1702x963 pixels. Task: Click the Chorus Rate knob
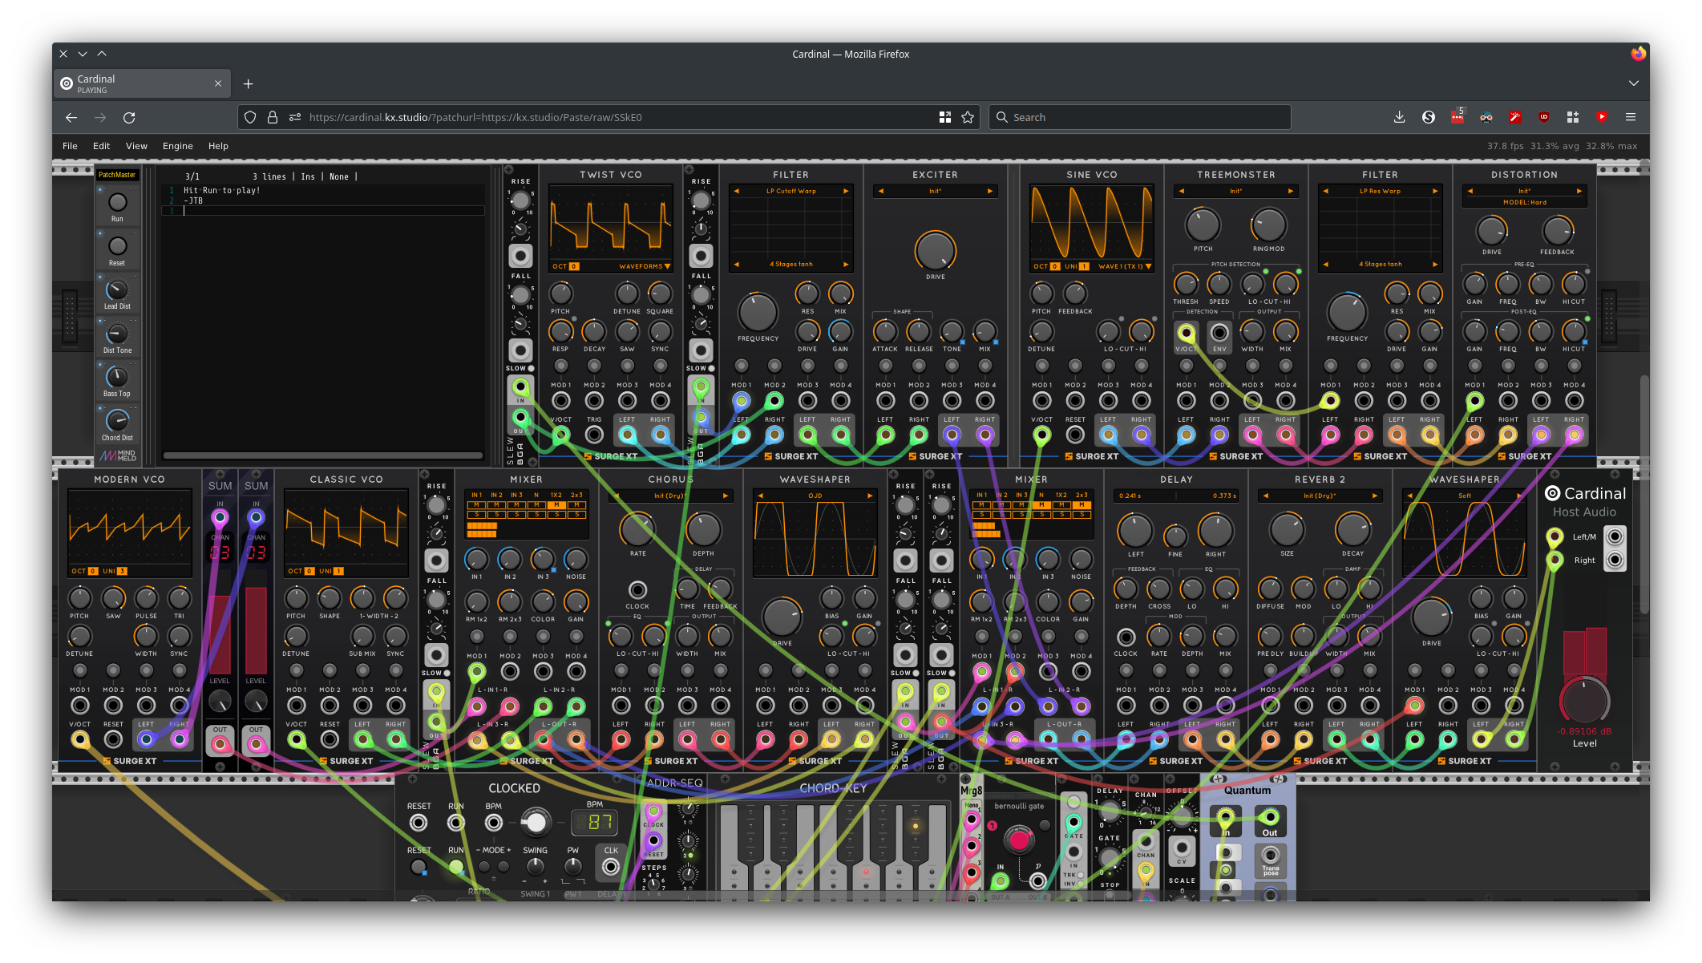pyautogui.click(x=637, y=530)
